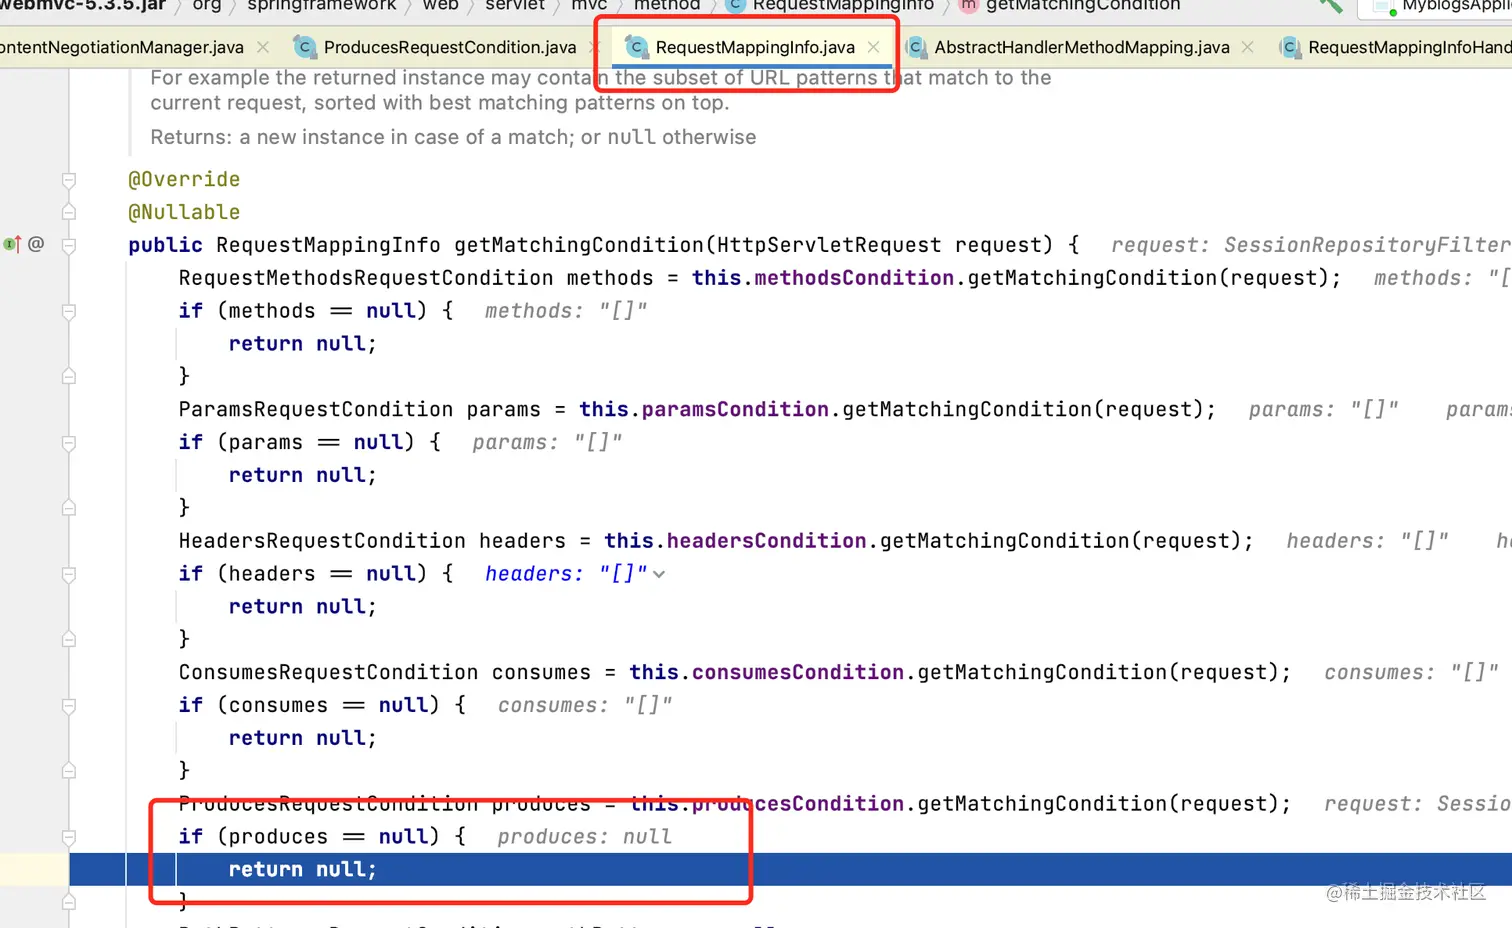Open the springframework breadcrumb entry

321,6
